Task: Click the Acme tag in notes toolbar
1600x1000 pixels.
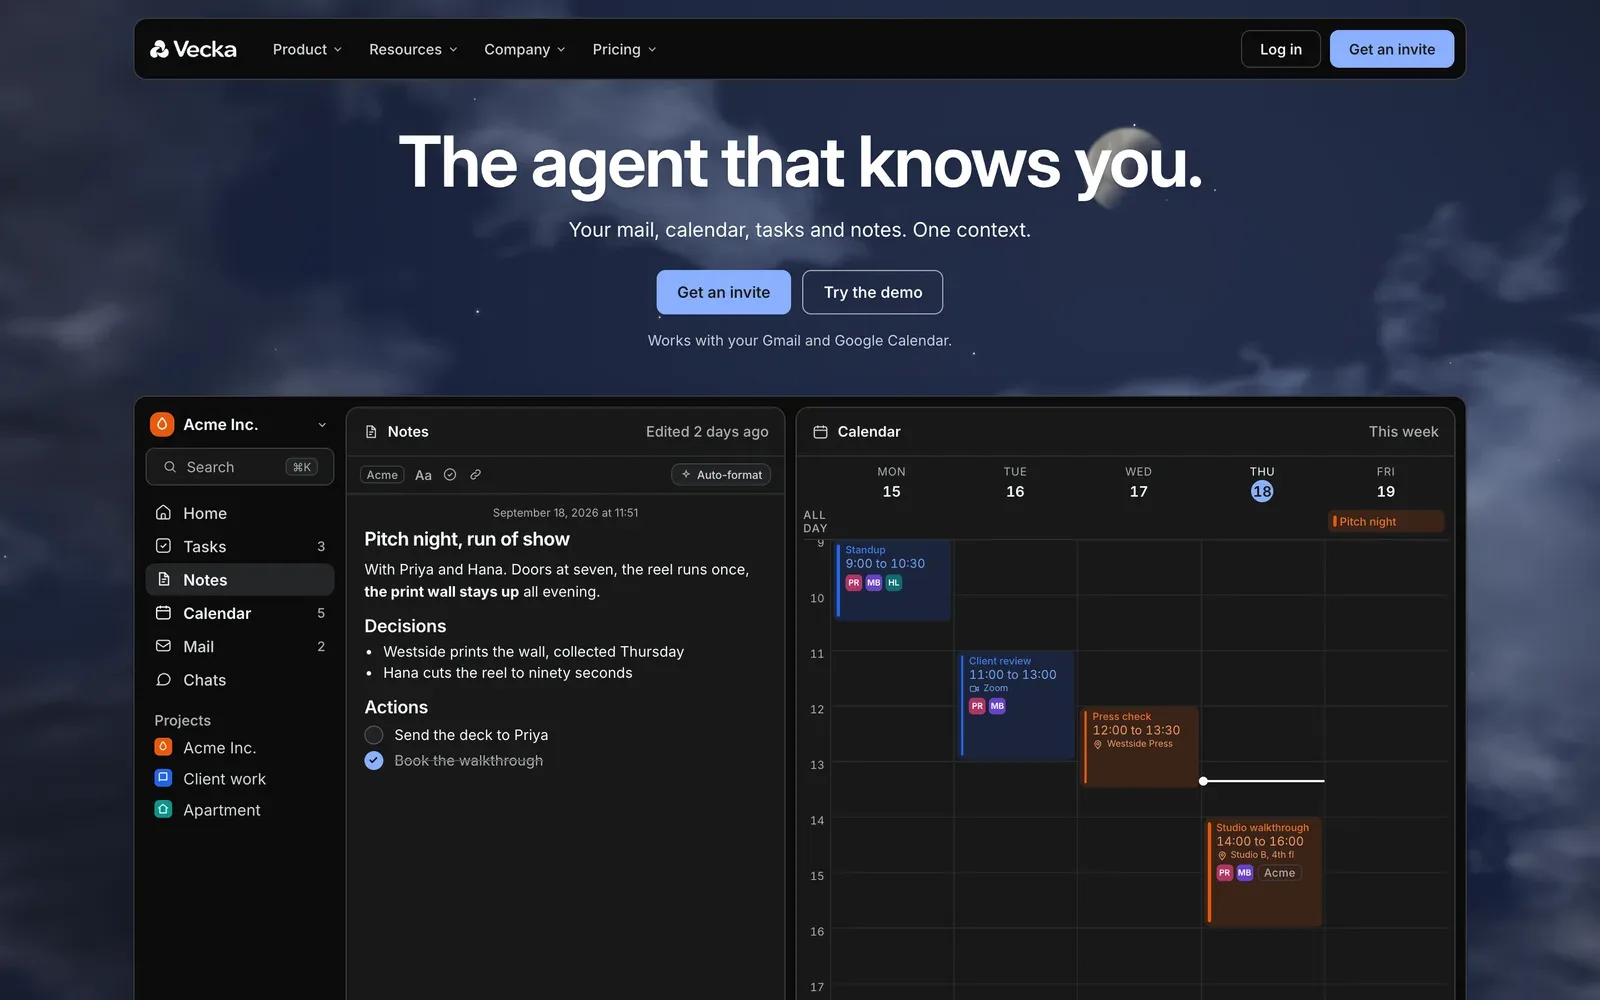Action: pos(382,475)
